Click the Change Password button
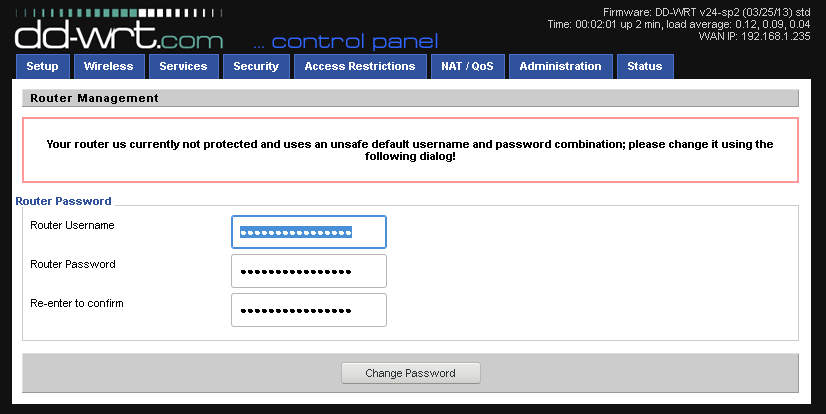 tap(410, 373)
